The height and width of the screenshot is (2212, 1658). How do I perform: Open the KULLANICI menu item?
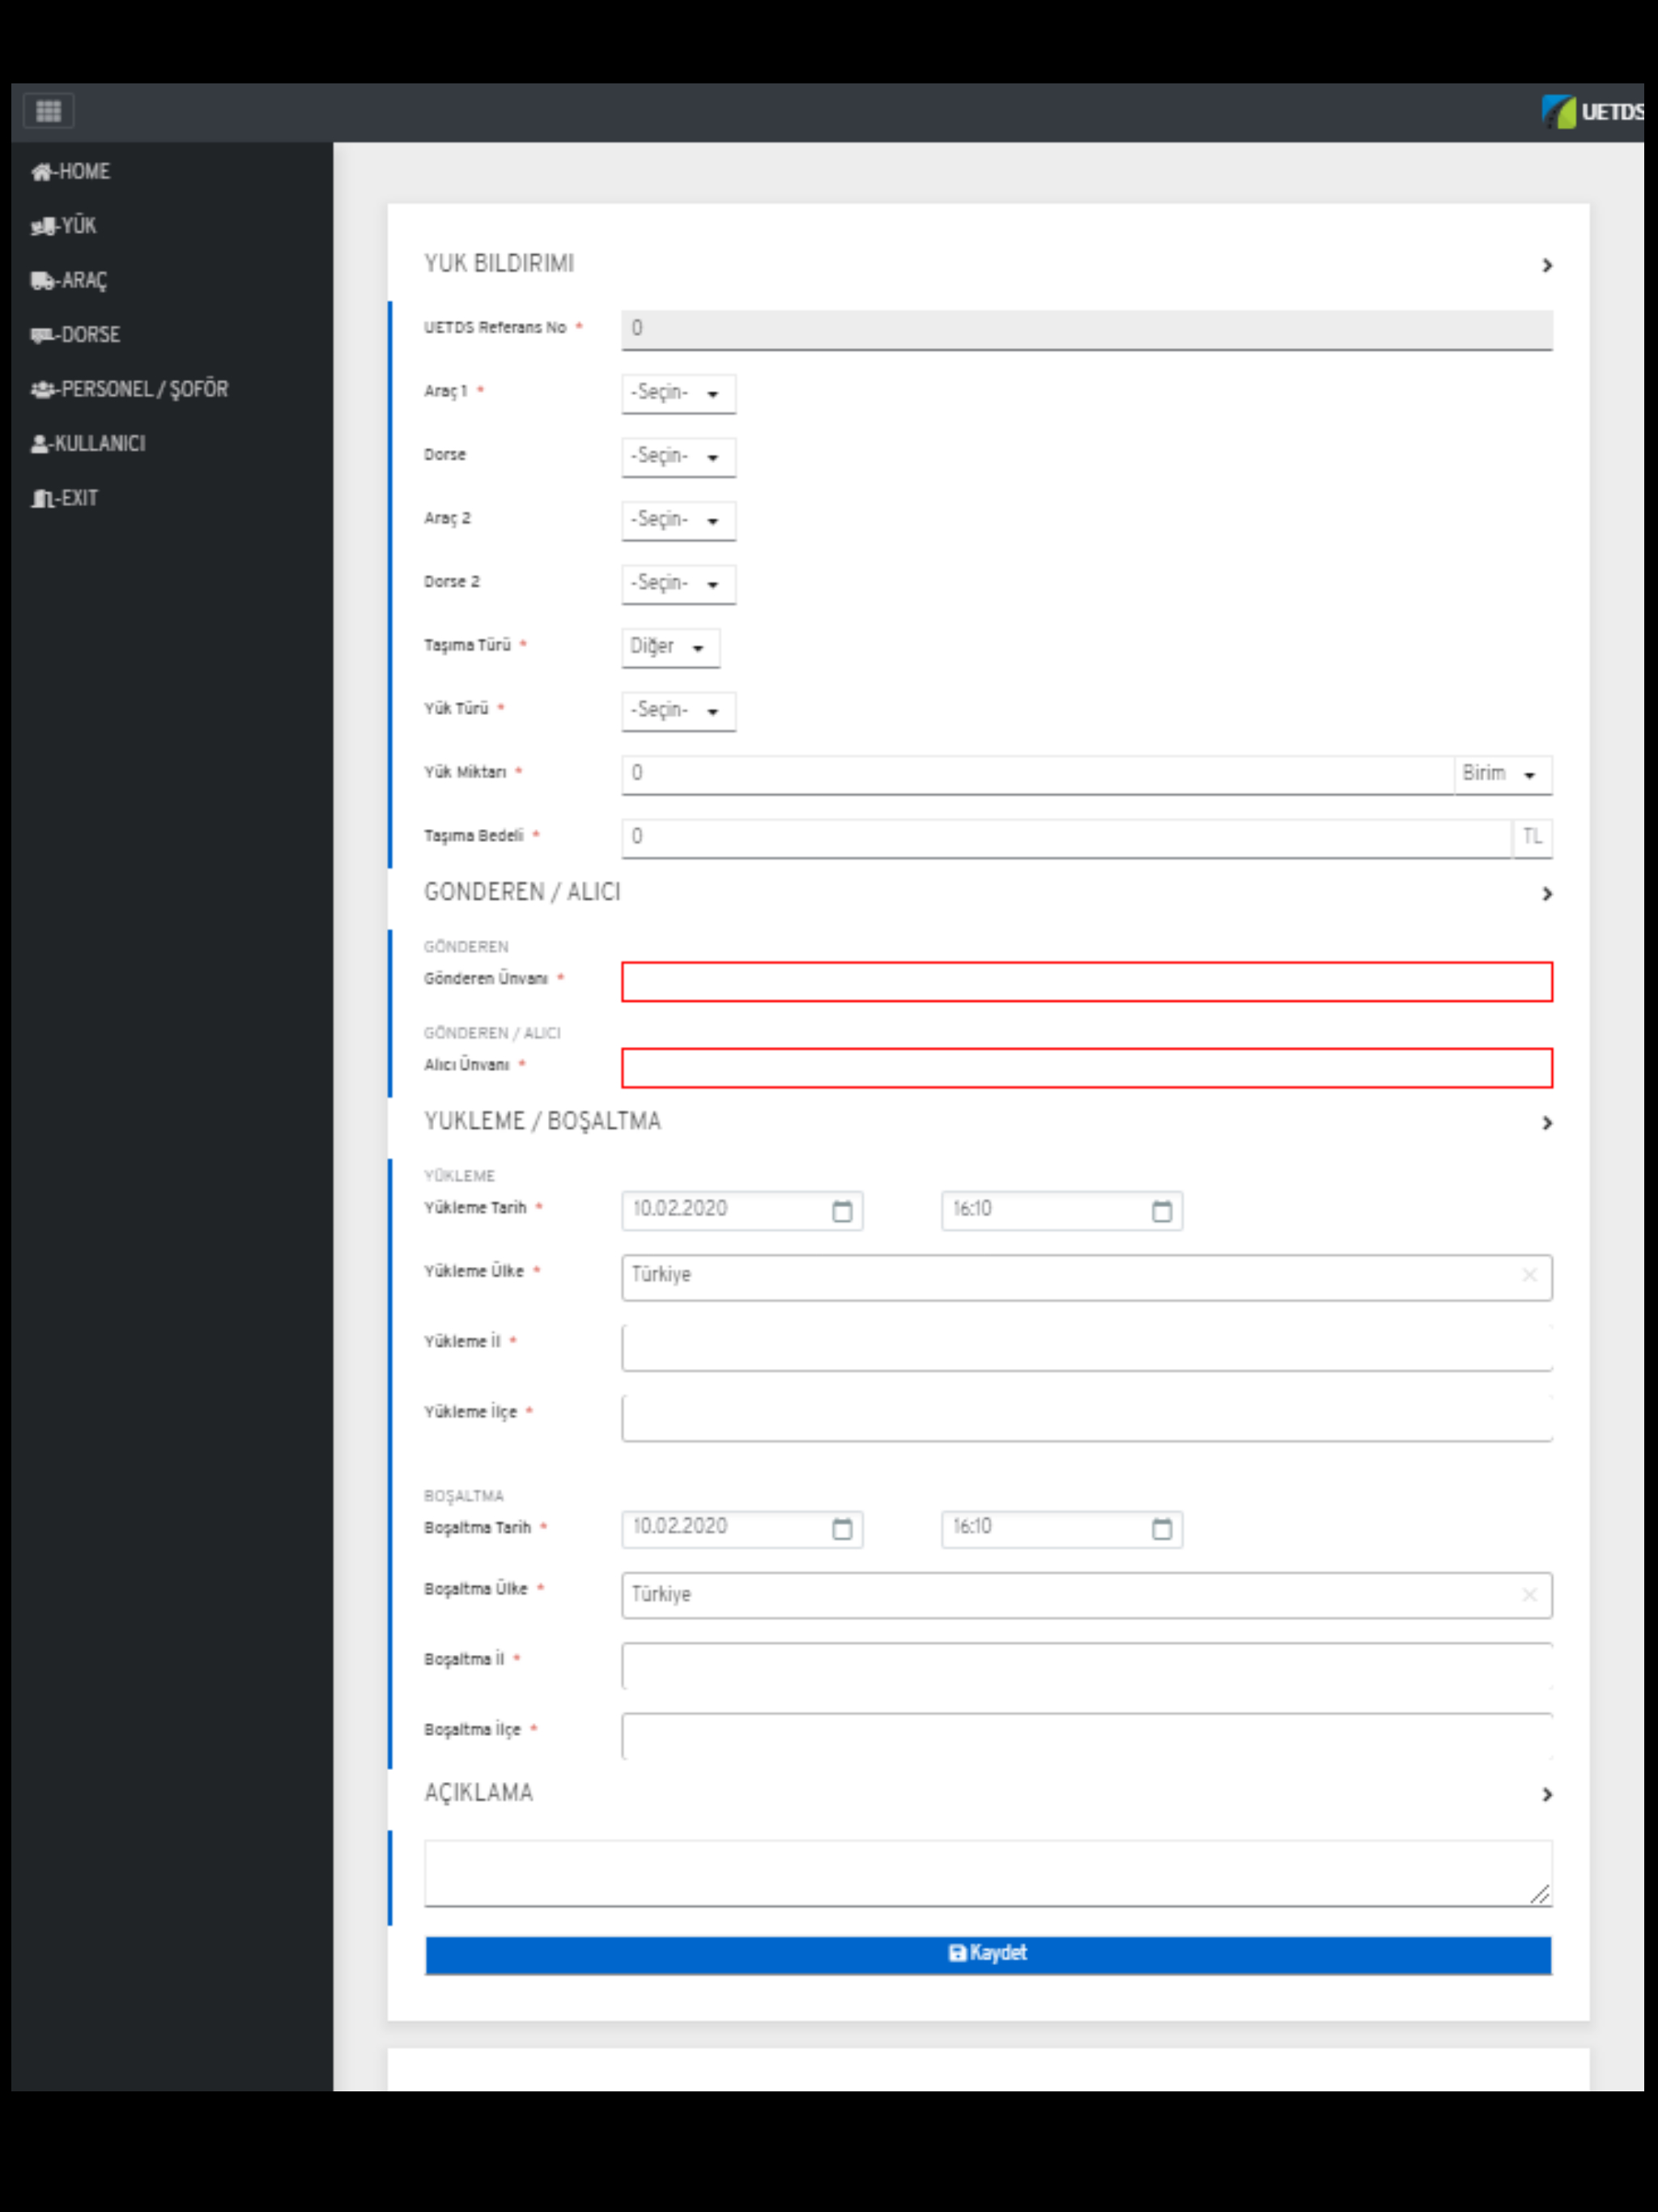[x=88, y=444]
